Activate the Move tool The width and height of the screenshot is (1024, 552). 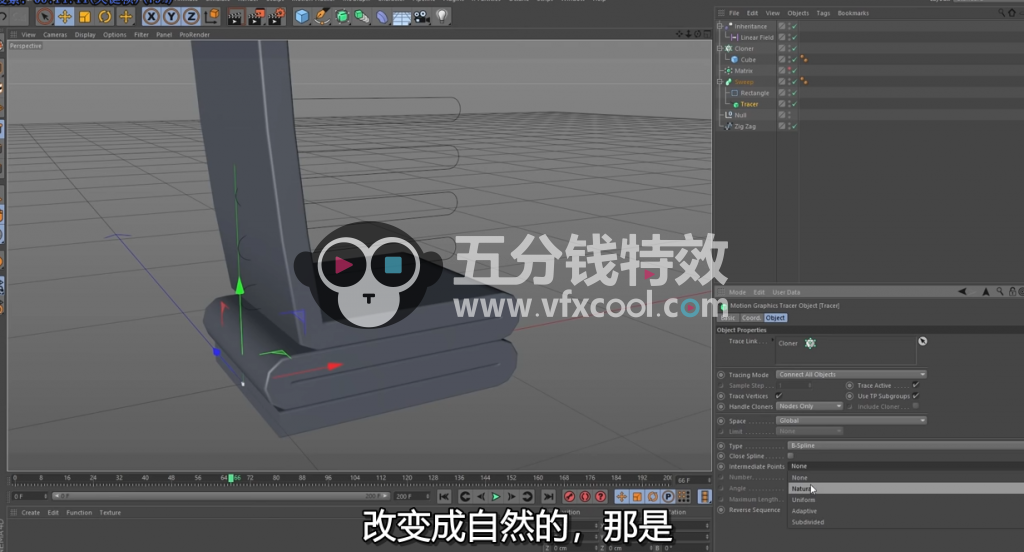pyautogui.click(x=65, y=17)
